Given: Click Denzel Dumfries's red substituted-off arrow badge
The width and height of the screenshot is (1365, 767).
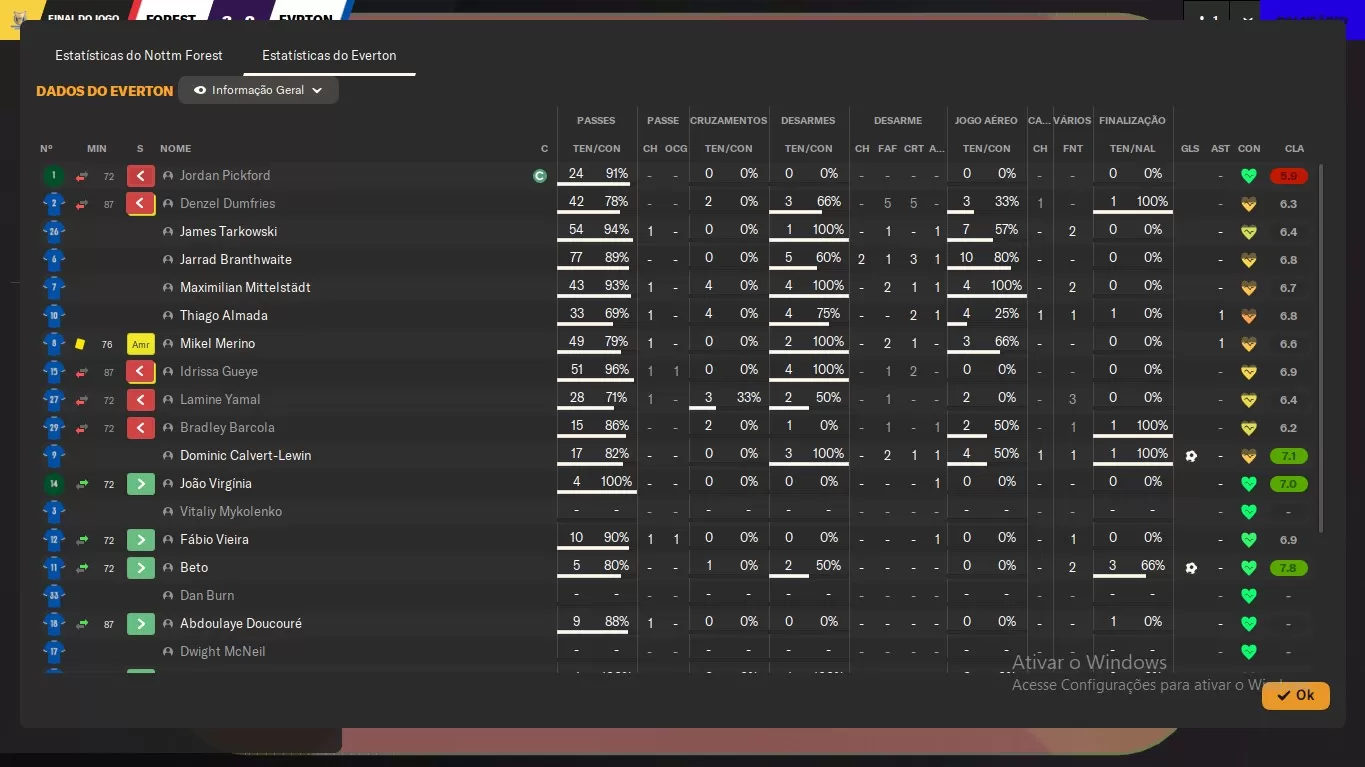Looking at the screenshot, I should [x=141, y=204].
